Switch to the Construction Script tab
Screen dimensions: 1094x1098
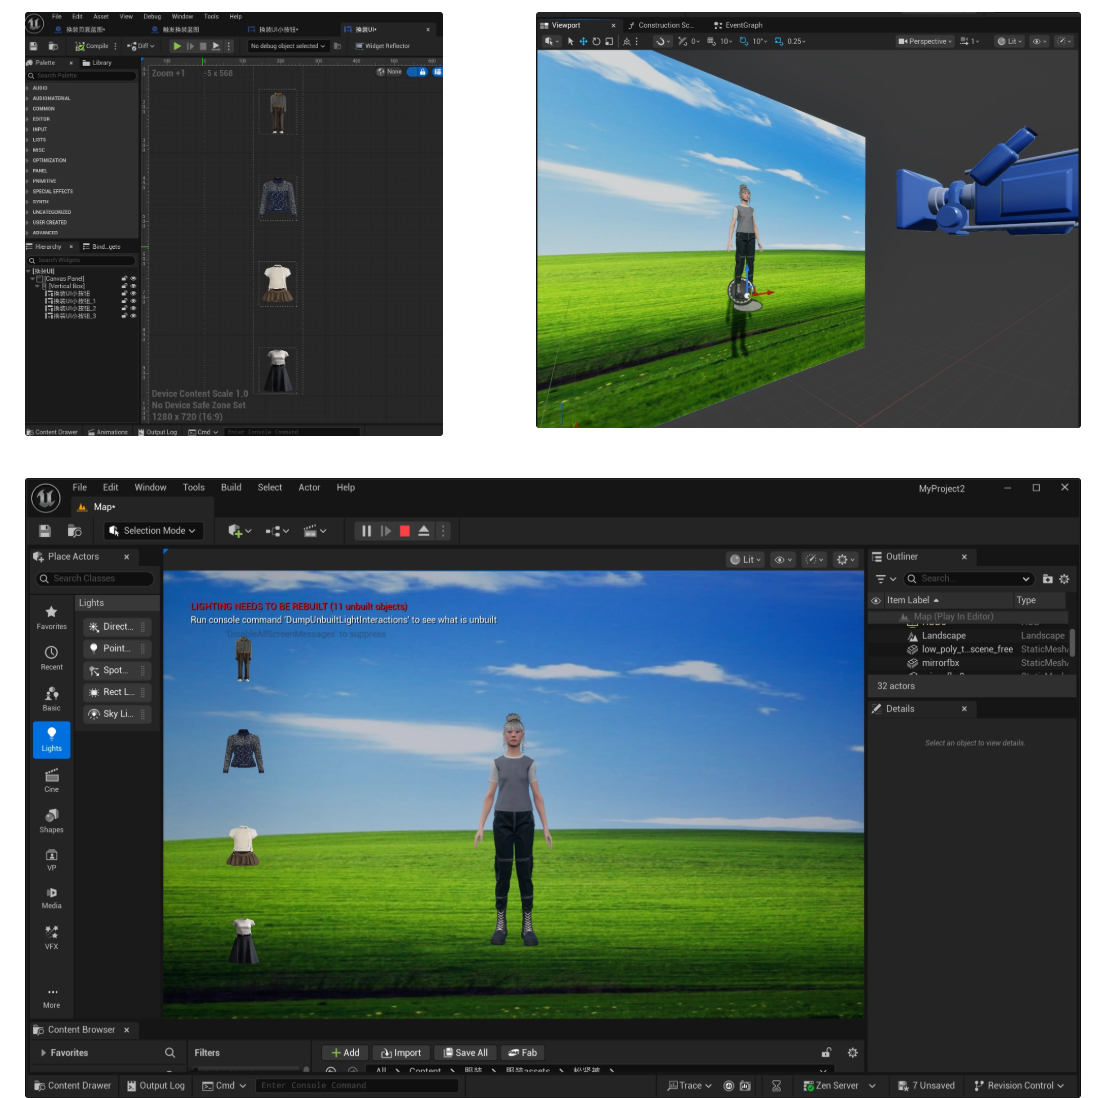[661, 25]
